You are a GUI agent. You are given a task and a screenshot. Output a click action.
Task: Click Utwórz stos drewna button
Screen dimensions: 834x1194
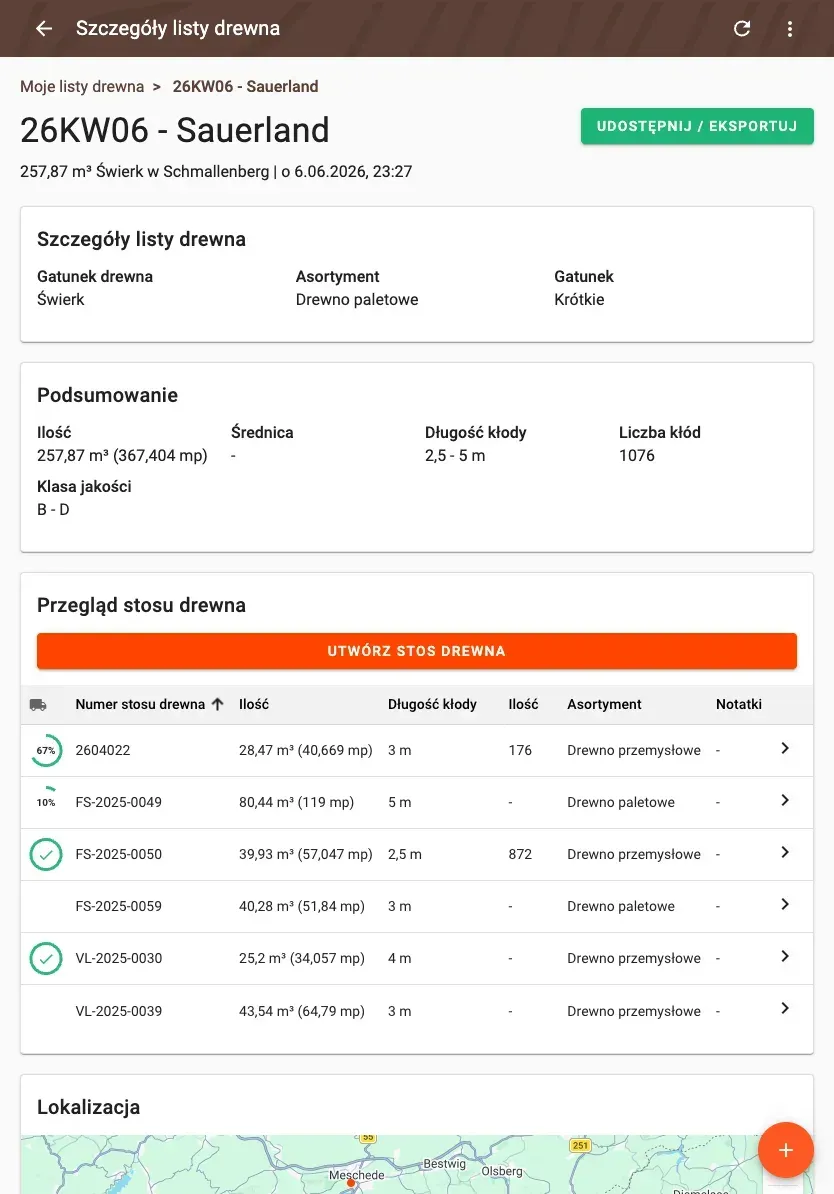click(417, 651)
